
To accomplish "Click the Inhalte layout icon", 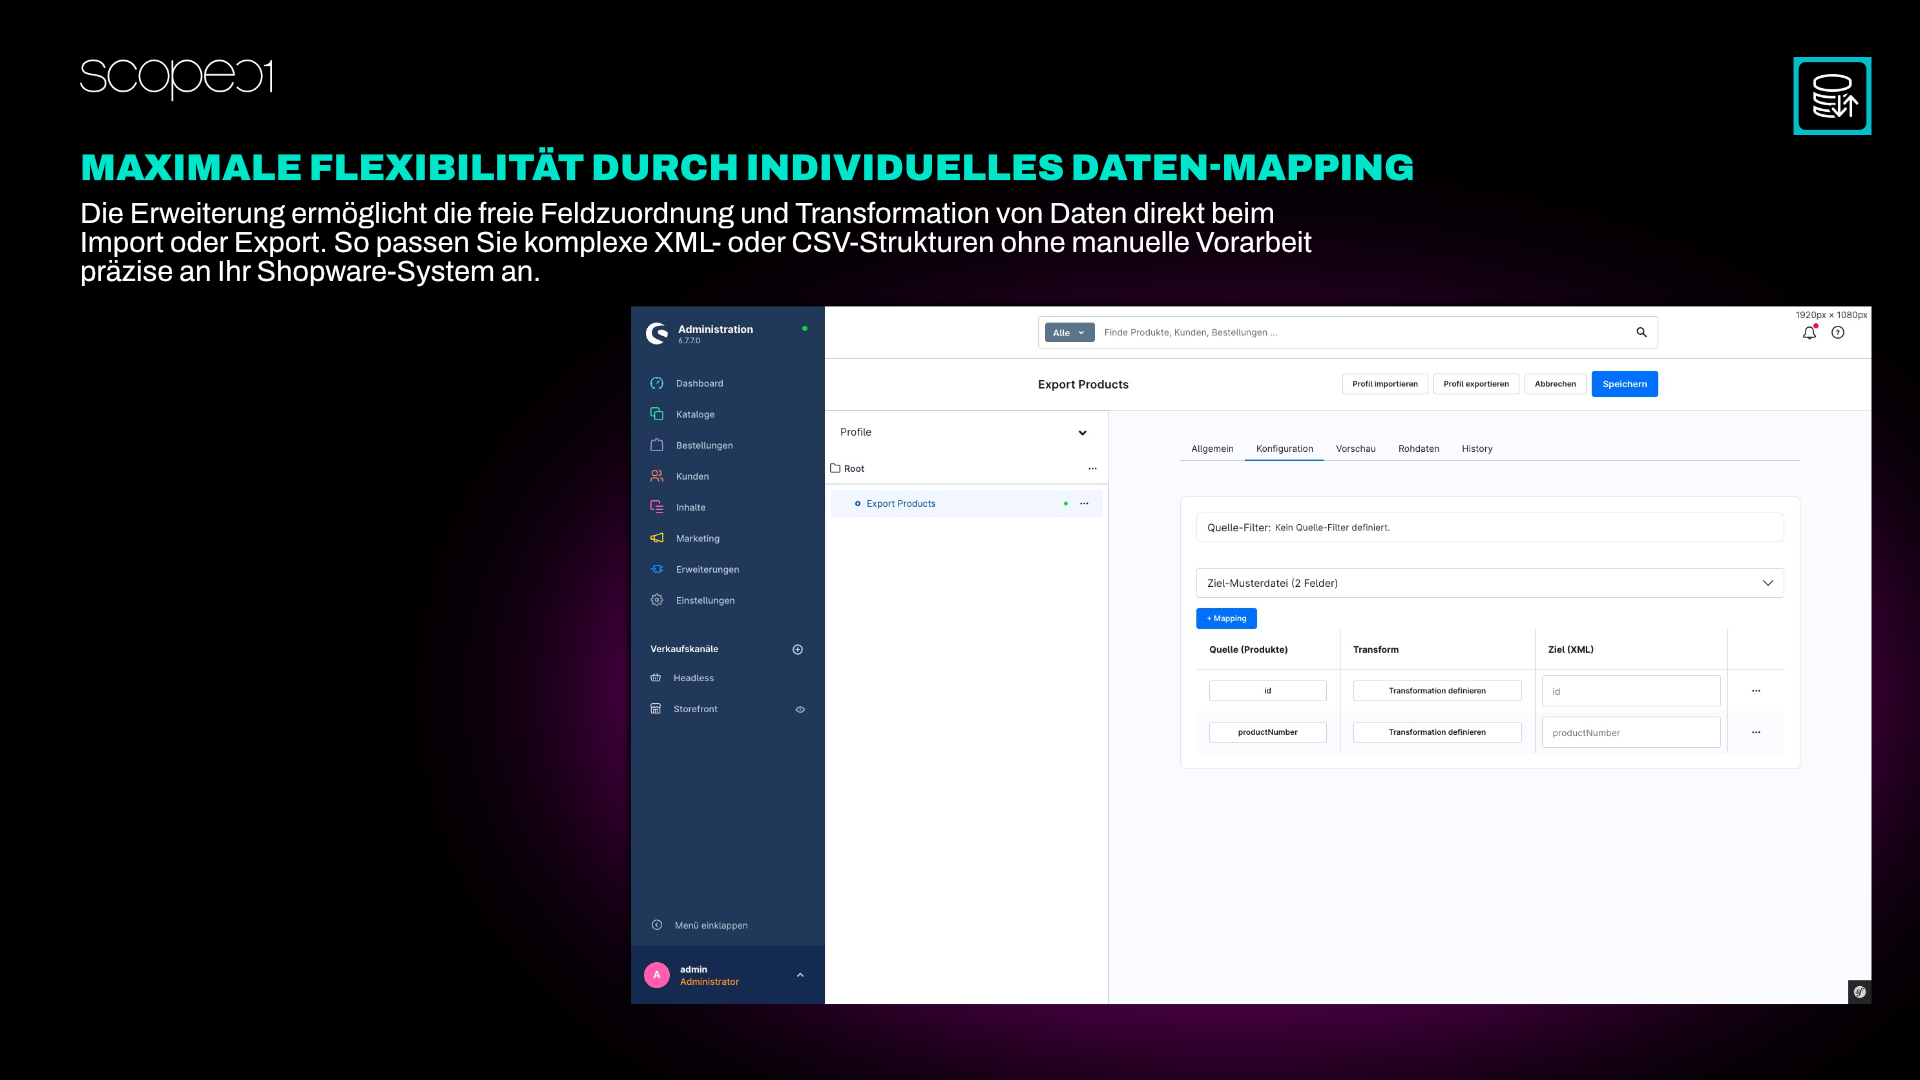I will [657, 507].
